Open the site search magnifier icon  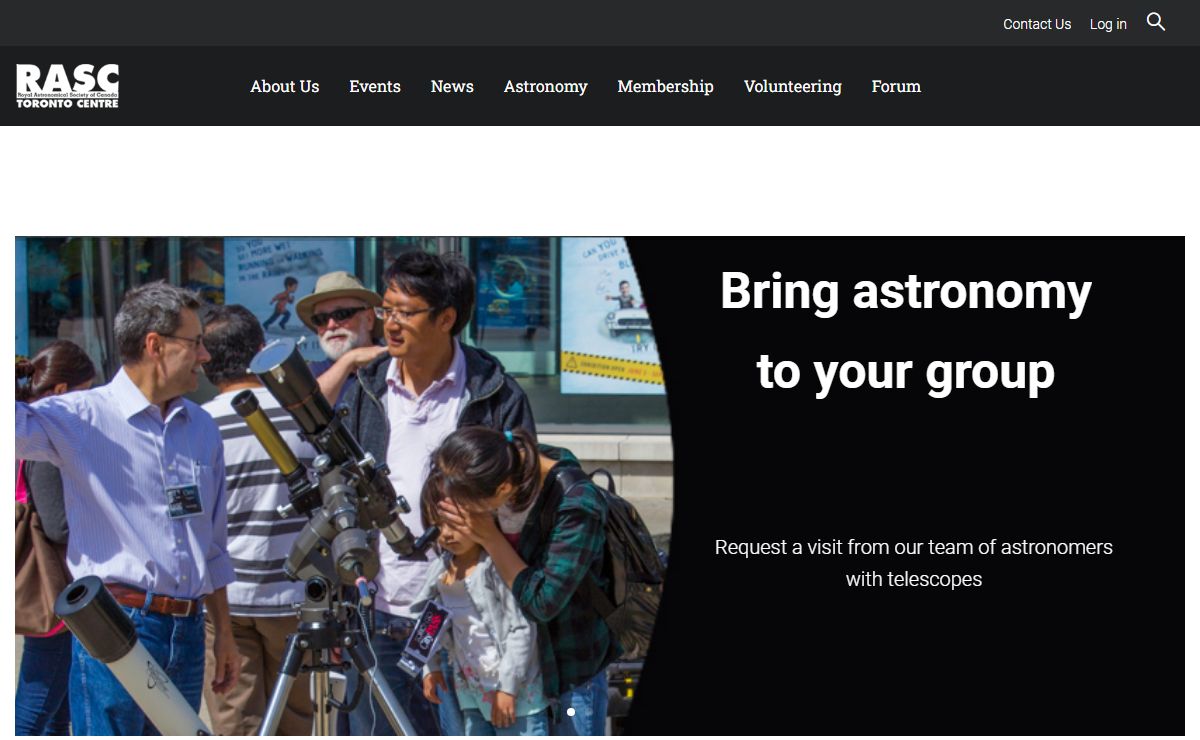(x=1156, y=22)
